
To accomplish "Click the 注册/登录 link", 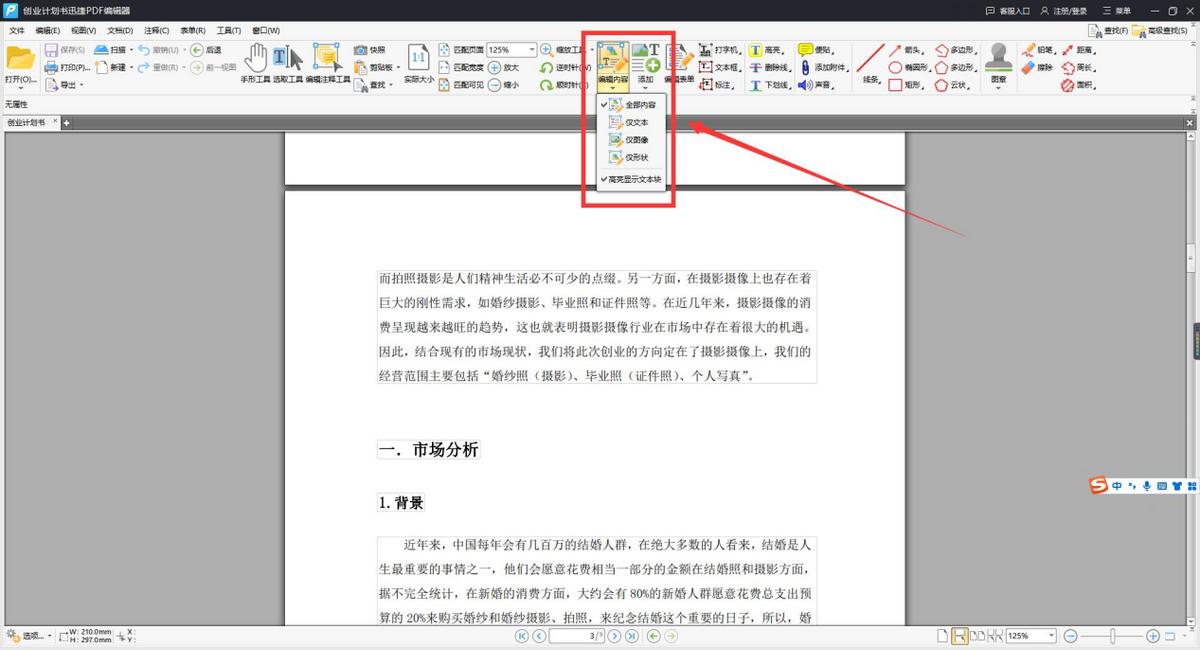I will 1071,10.
